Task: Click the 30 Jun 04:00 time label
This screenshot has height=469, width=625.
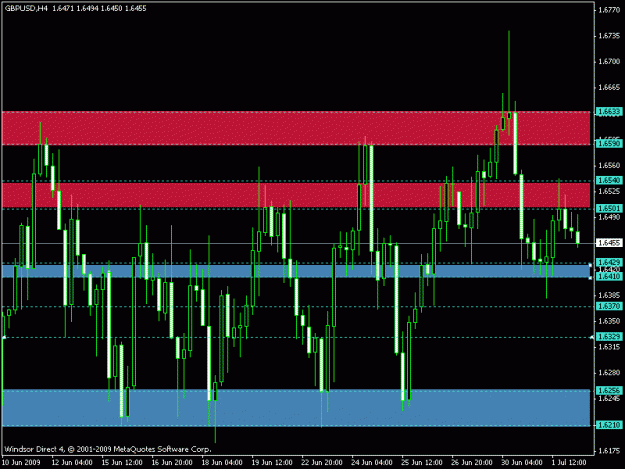Action: tap(522, 463)
